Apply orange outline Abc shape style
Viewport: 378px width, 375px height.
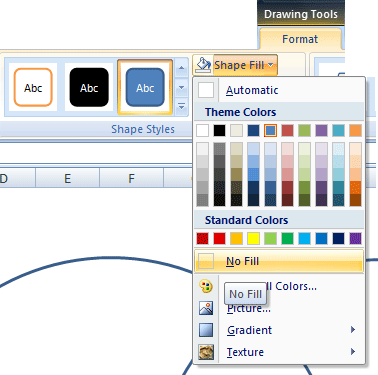click(x=33, y=87)
